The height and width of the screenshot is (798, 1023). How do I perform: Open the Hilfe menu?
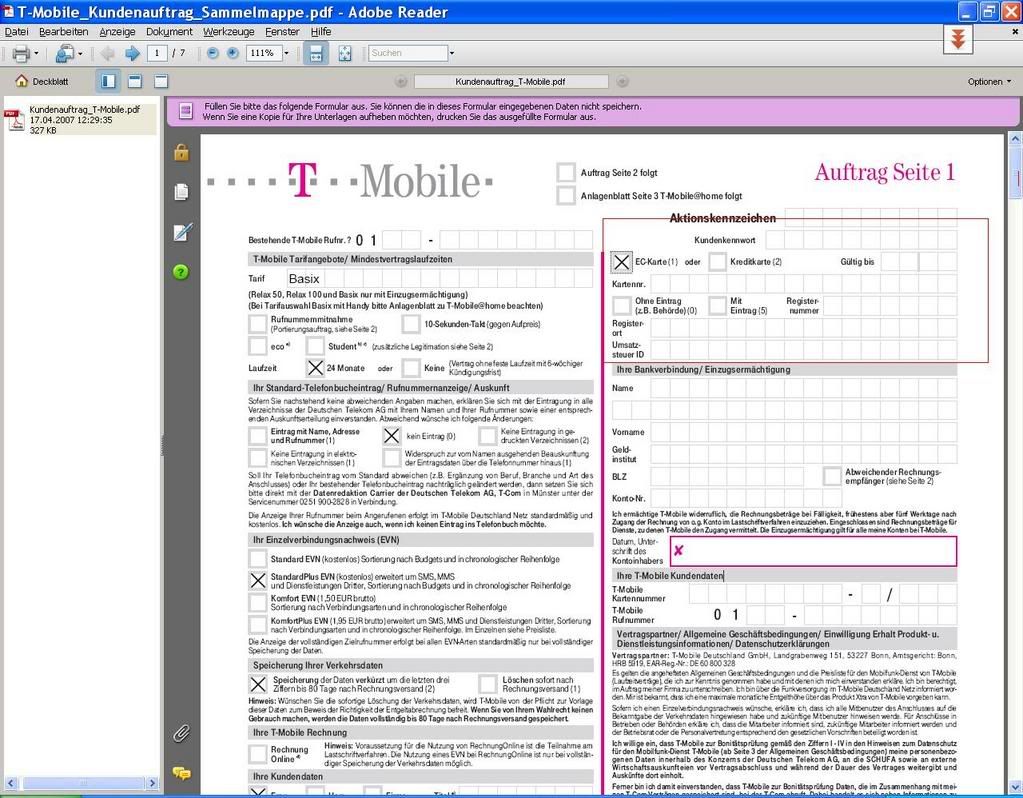(320, 31)
